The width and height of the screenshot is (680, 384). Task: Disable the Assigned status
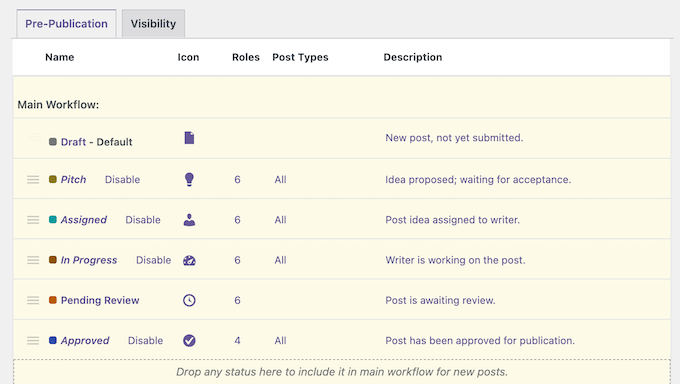pyautogui.click(x=143, y=220)
